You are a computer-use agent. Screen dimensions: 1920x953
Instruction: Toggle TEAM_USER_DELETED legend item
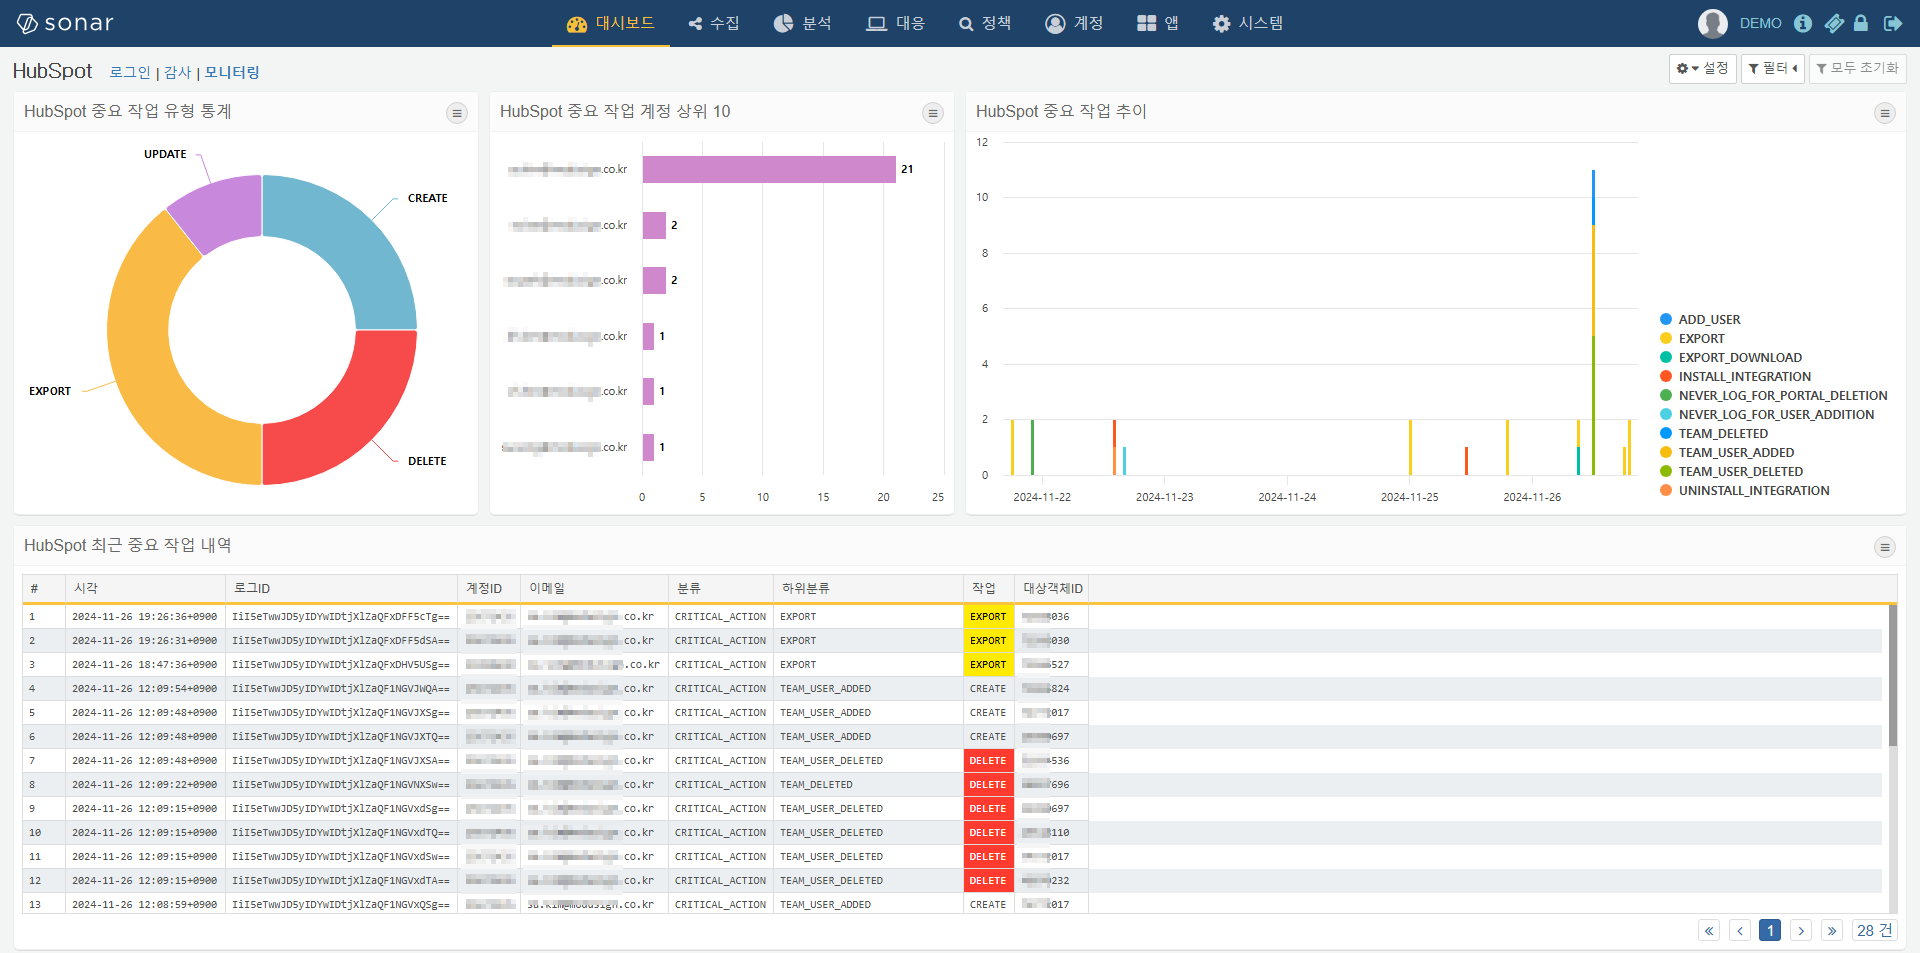(x=1731, y=472)
